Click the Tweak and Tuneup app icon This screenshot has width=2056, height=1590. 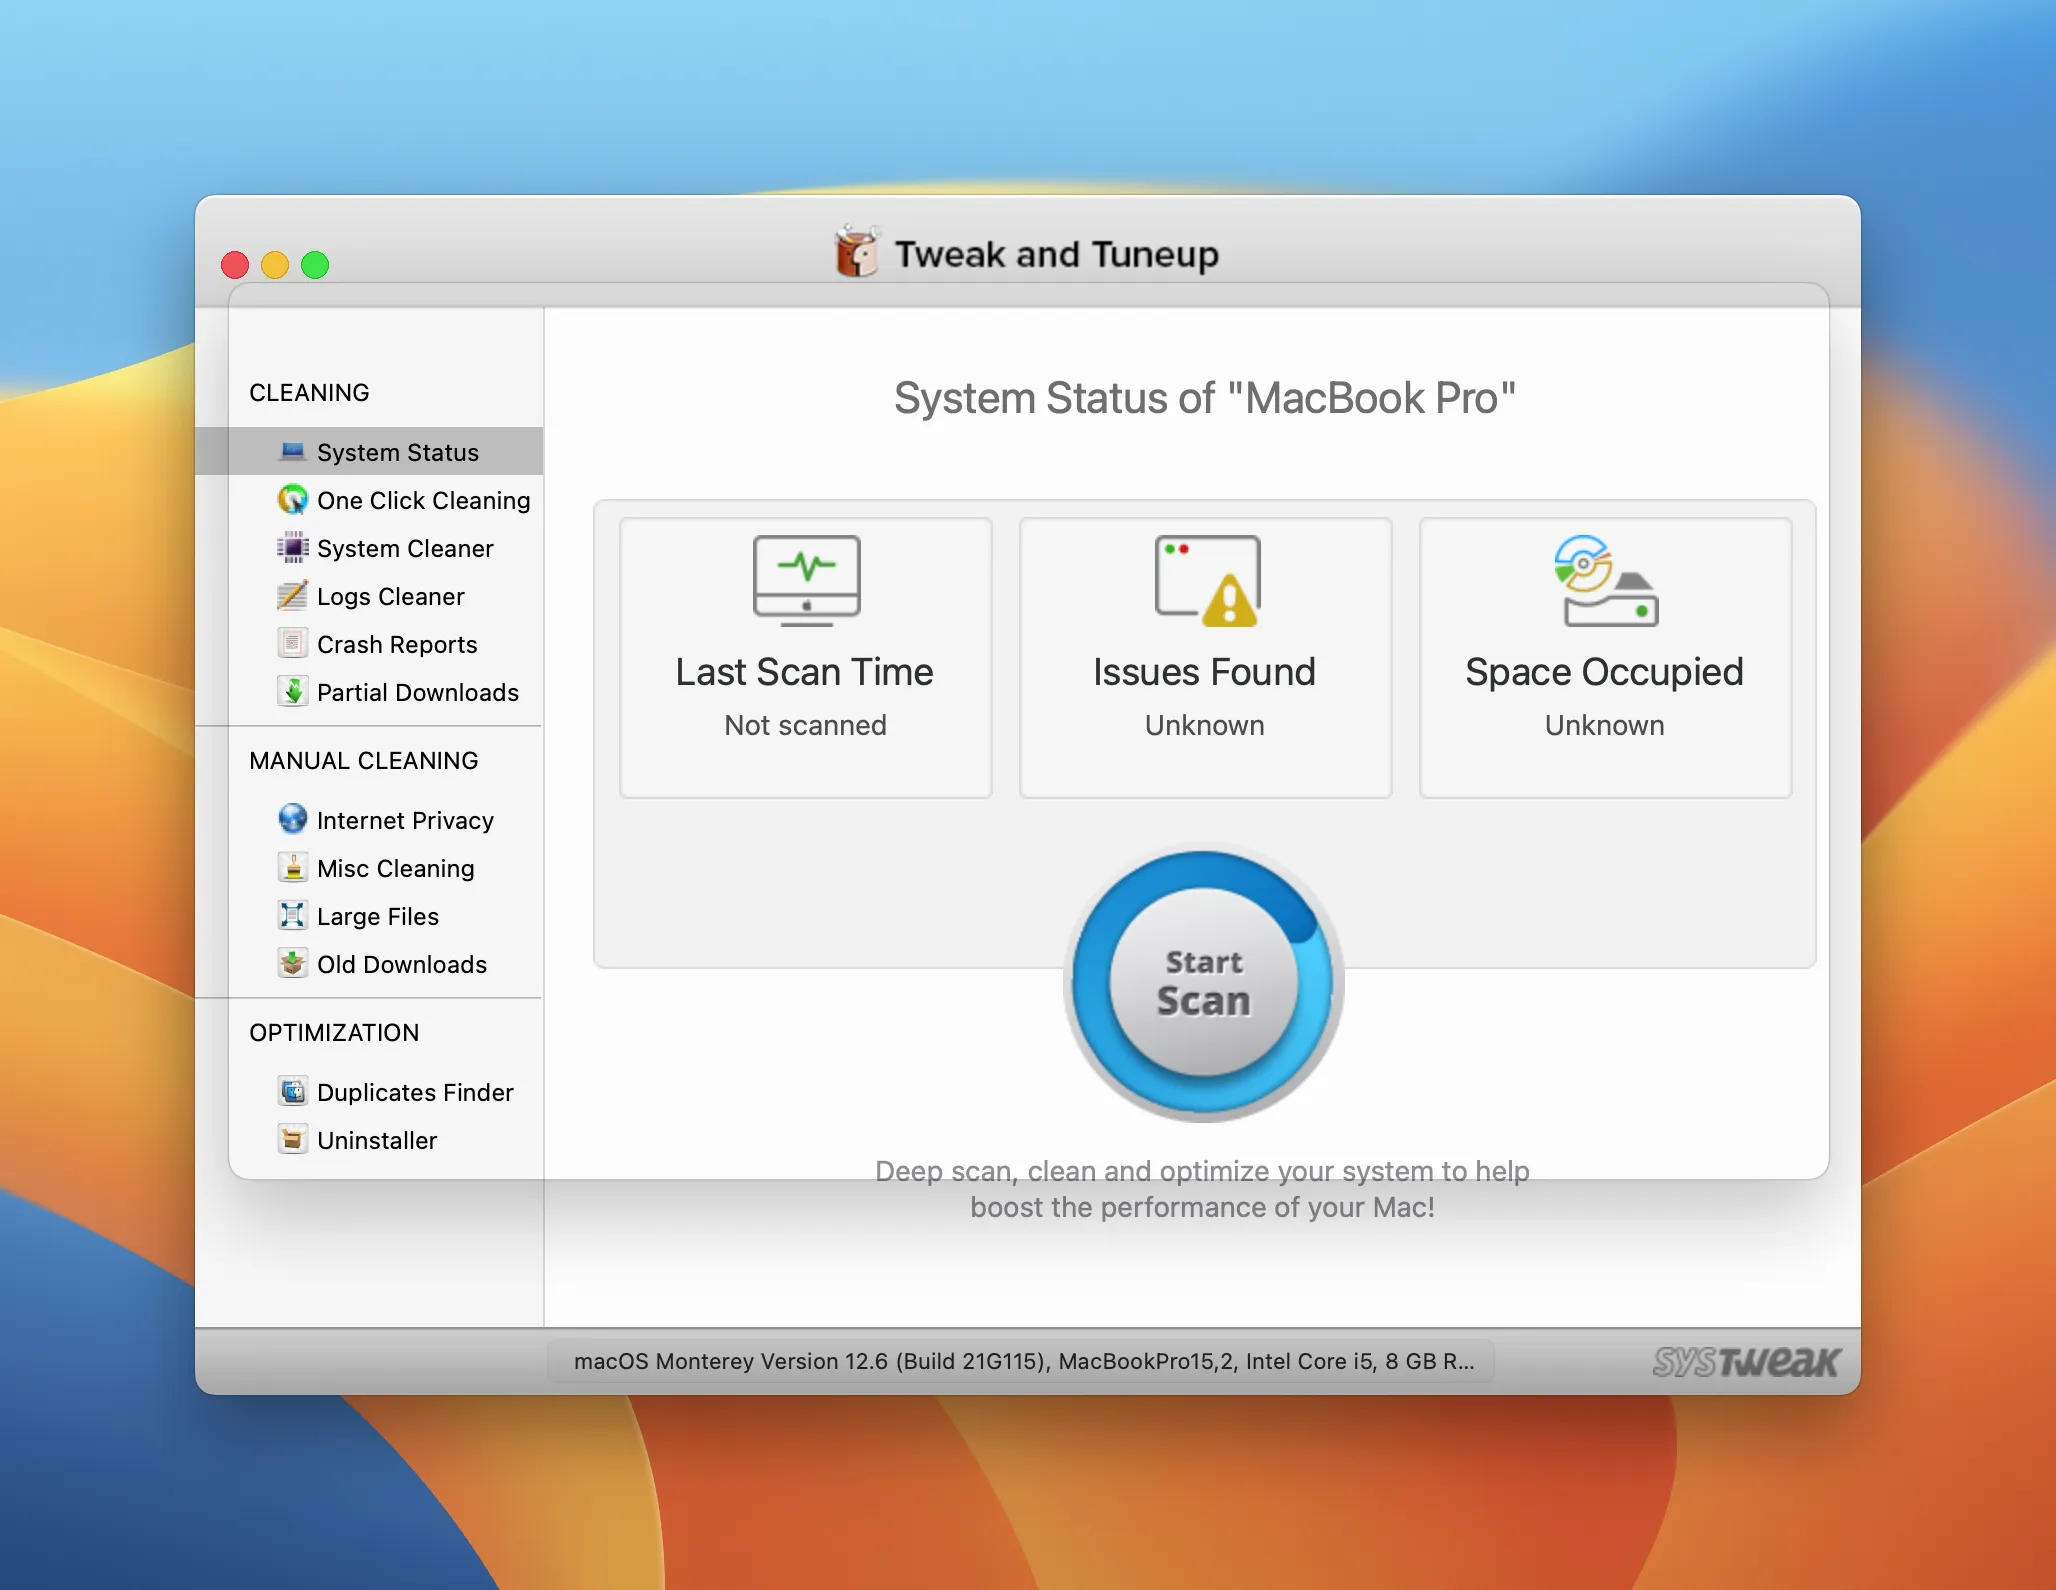click(x=857, y=251)
